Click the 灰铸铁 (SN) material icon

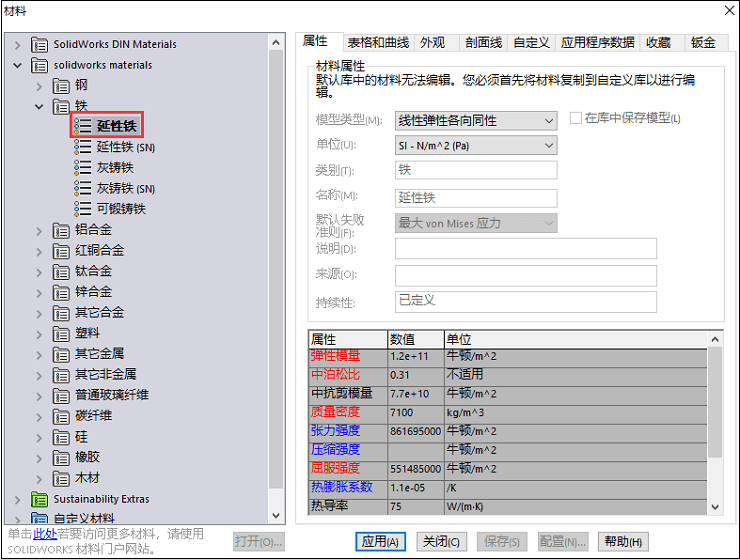tap(83, 188)
